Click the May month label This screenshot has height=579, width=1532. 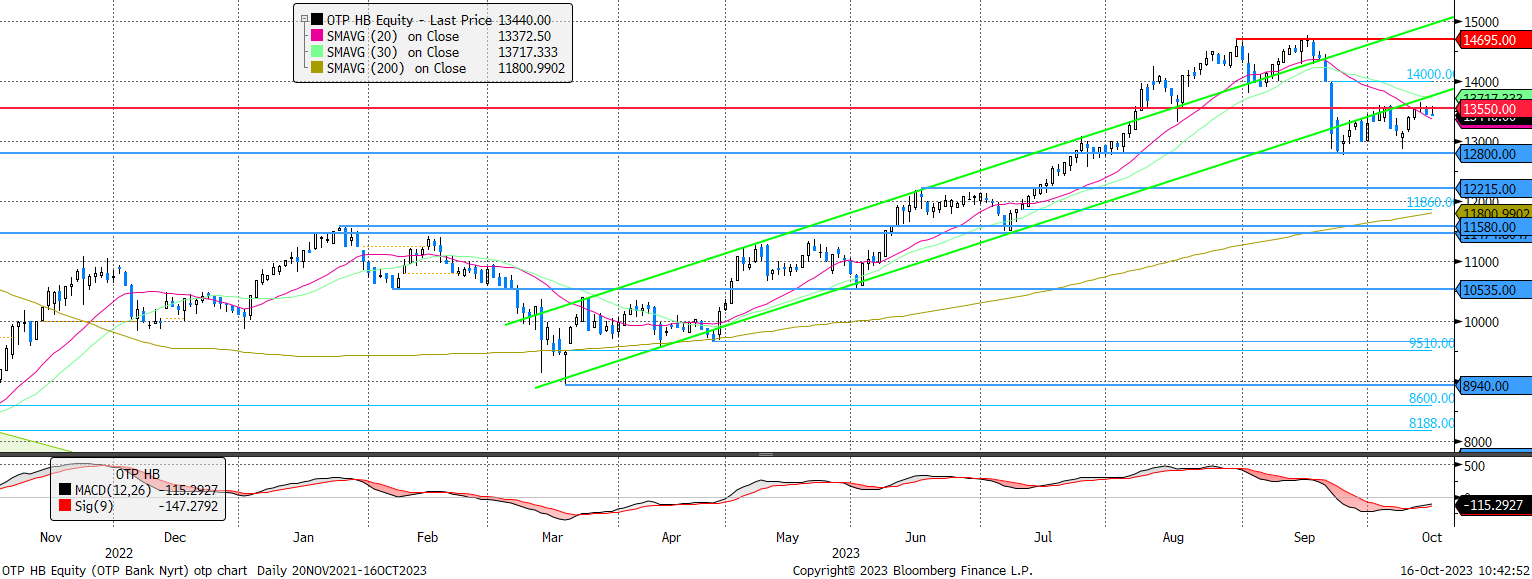[788, 537]
